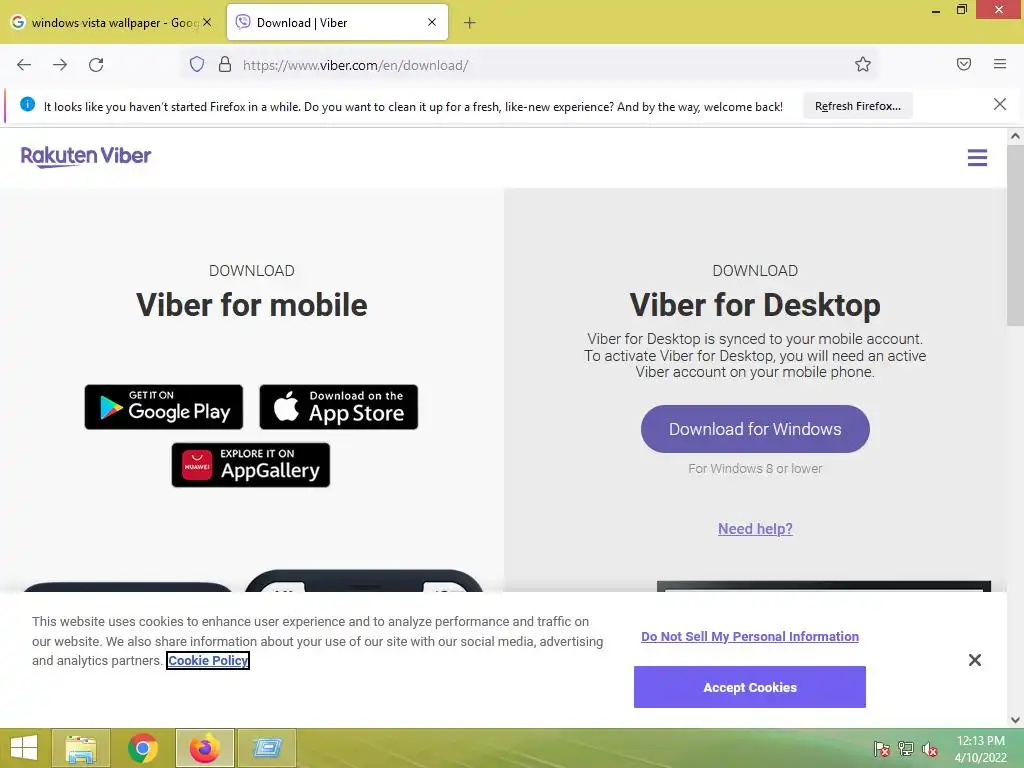Close the Download | Viber tab
The height and width of the screenshot is (768, 1024).
(x=432, y=22)
